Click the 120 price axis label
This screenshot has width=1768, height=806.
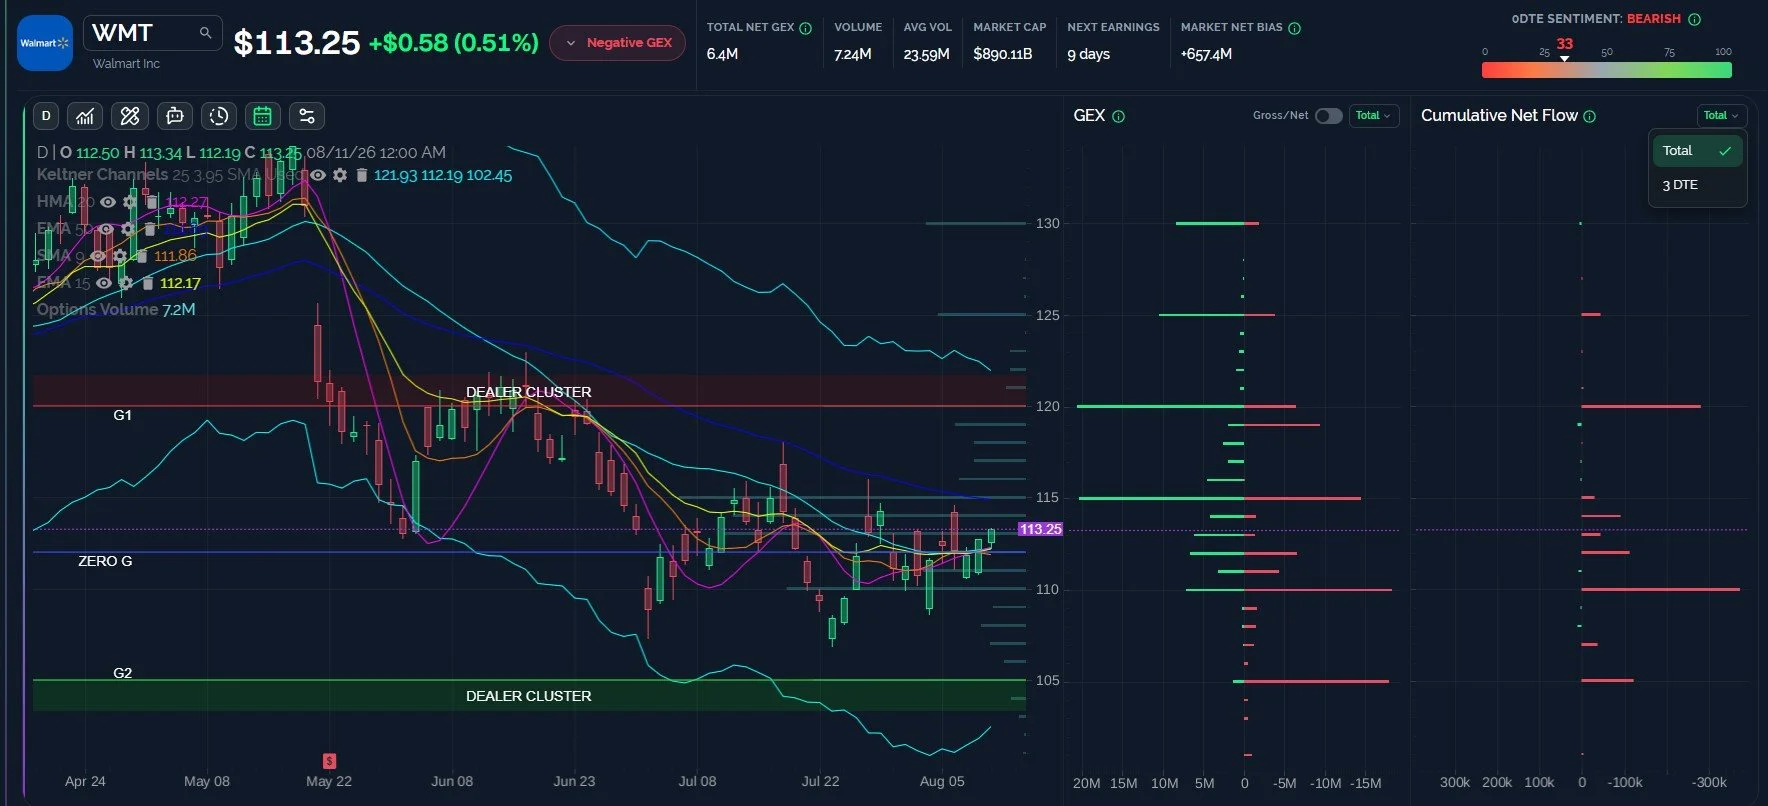tap(1047, 406)
